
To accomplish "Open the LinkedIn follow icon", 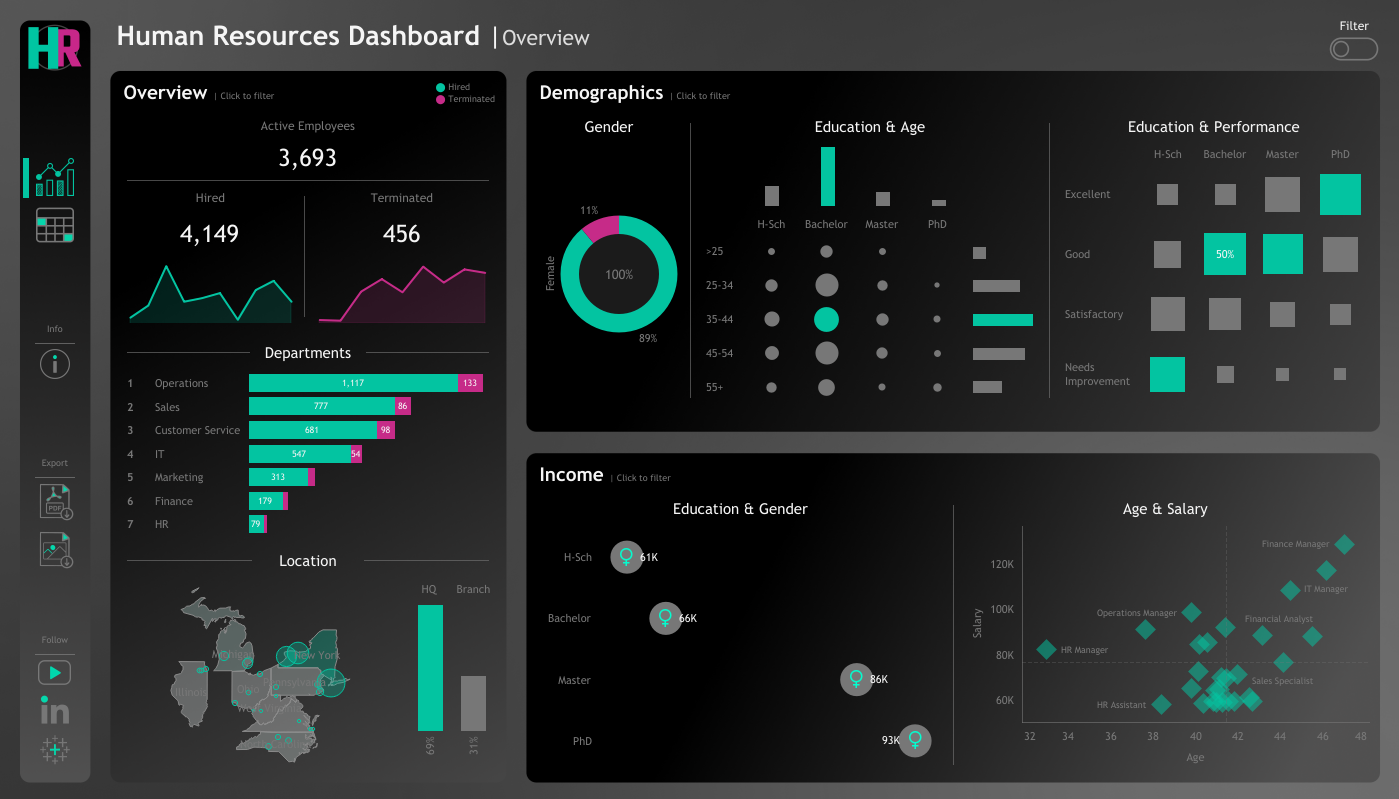I will click(55, 711).
